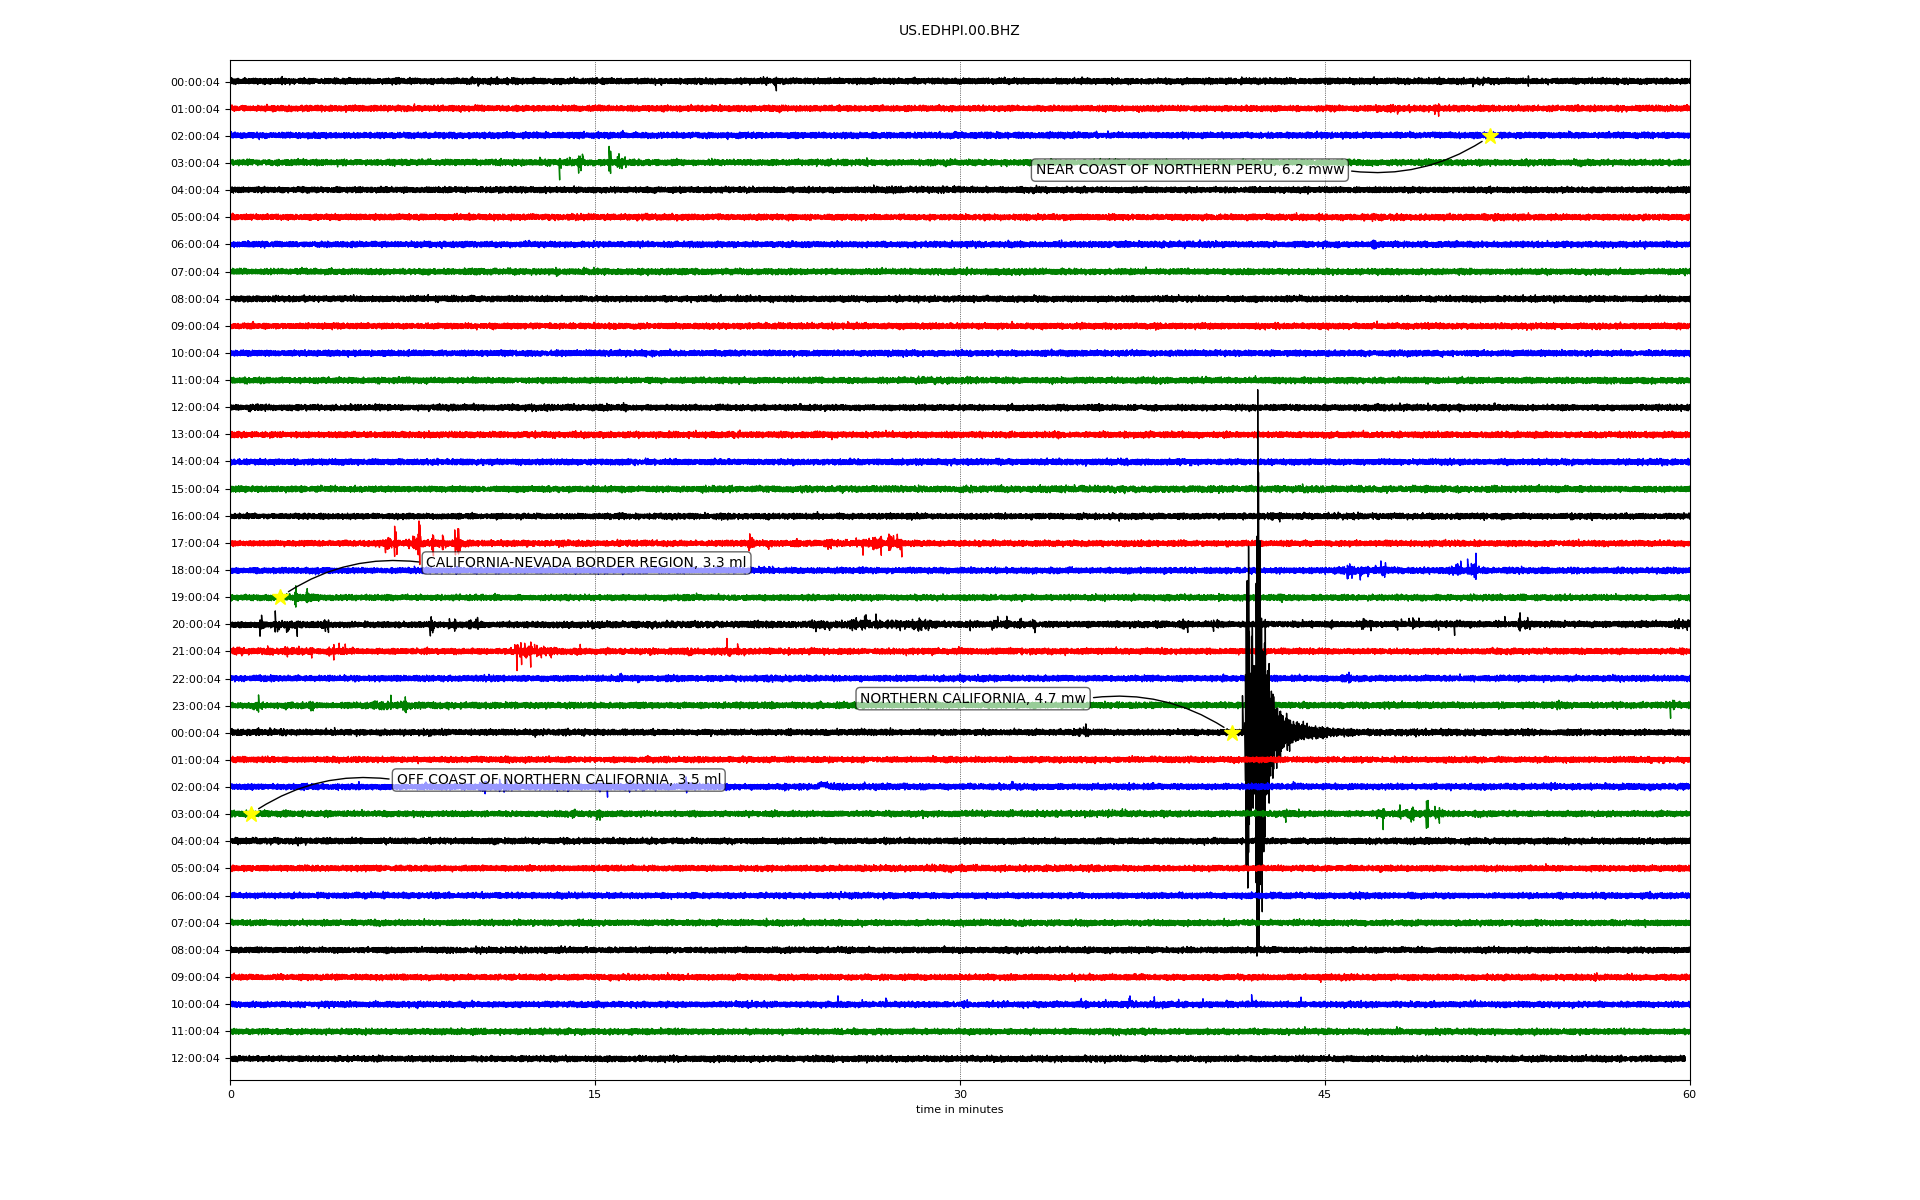Select CALIFORNIA-NEVADA BORDER REGION, 3.3 ml label
Viewport: 1920px width, 1200px height.
coord(586,563)
